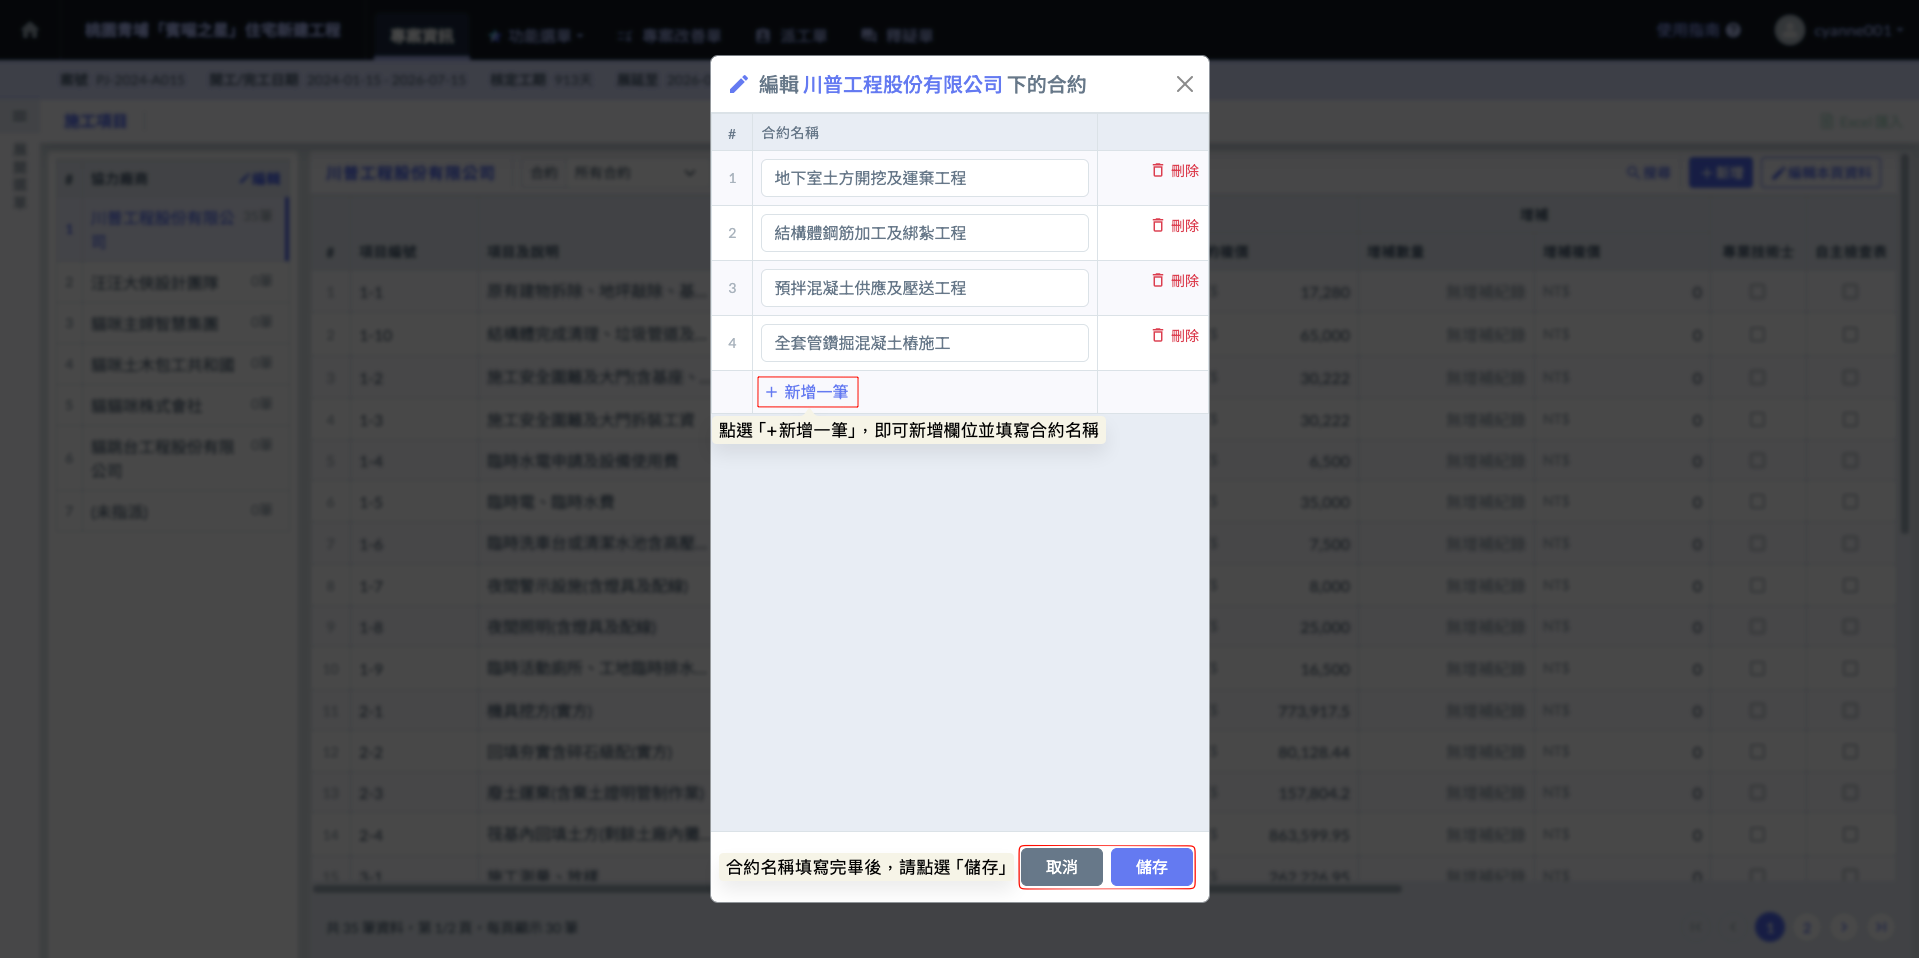Tick the first checkbox in row 1-1

click(1757, 292)
